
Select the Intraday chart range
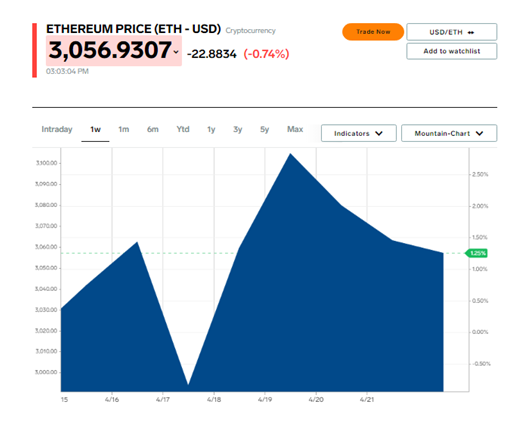[57, 129]
